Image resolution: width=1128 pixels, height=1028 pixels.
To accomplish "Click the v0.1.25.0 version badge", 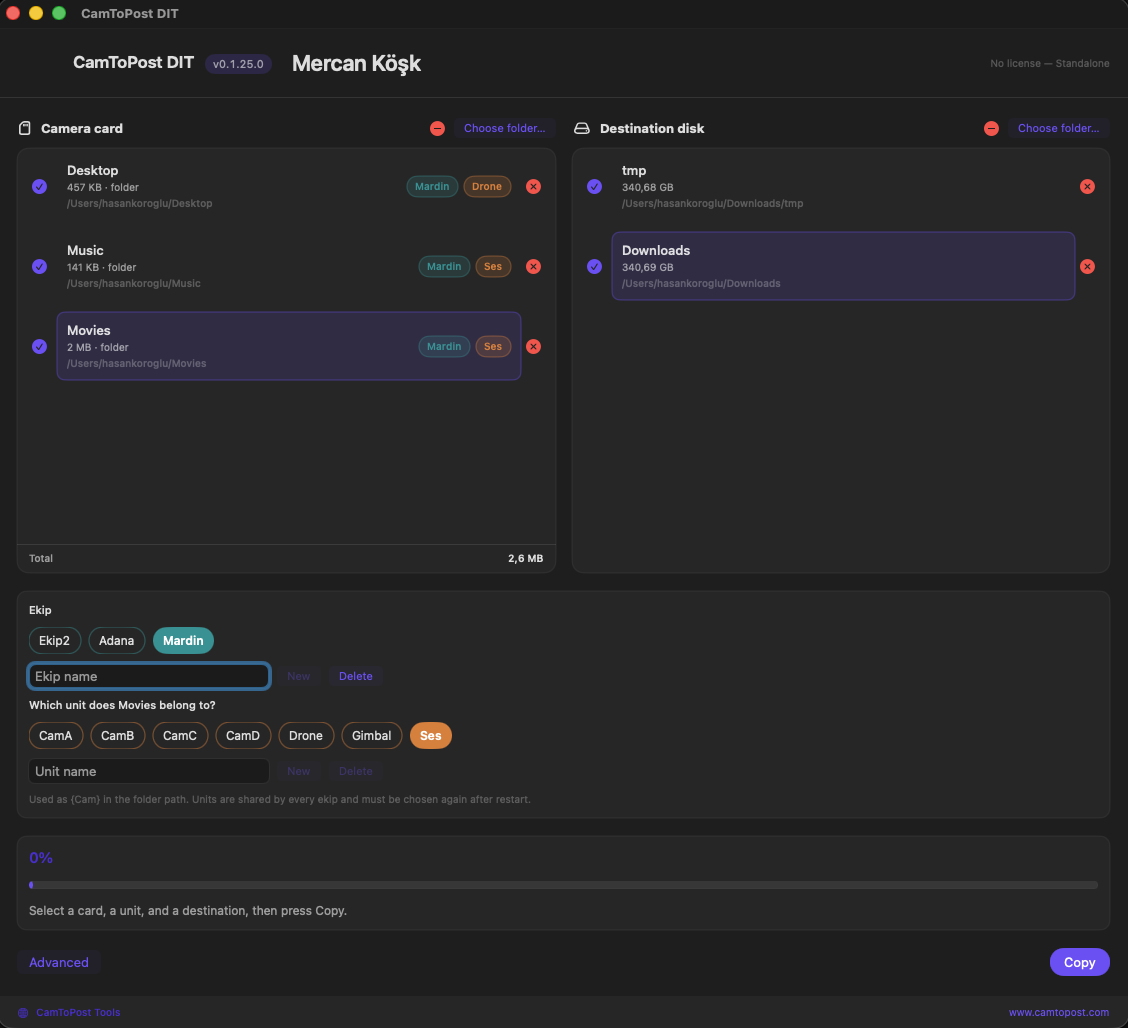I will [x=238, y=64].
